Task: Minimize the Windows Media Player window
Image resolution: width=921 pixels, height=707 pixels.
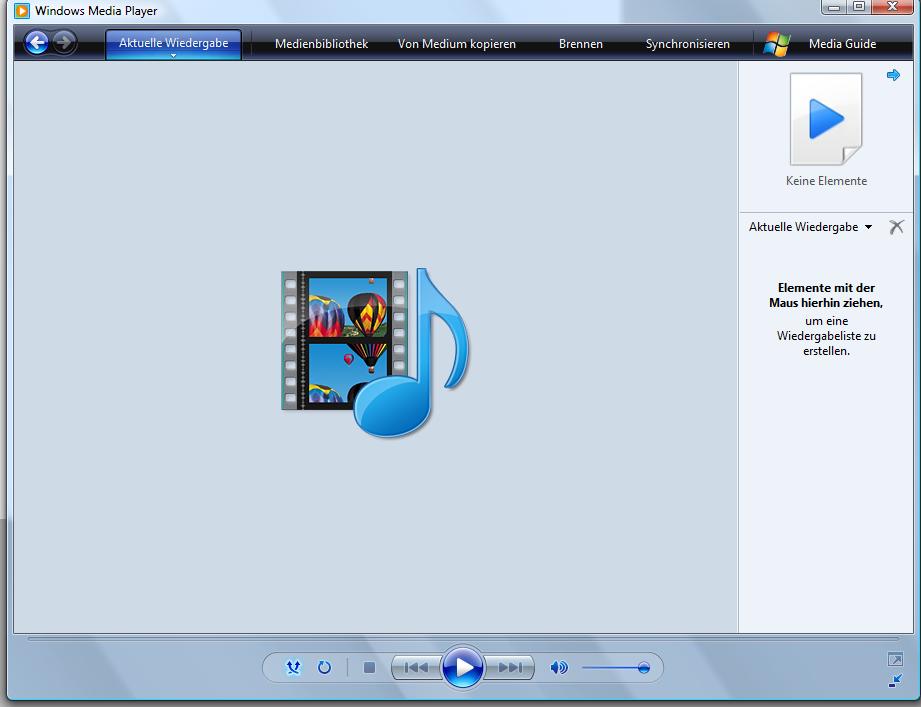Action: coord(834,6)
